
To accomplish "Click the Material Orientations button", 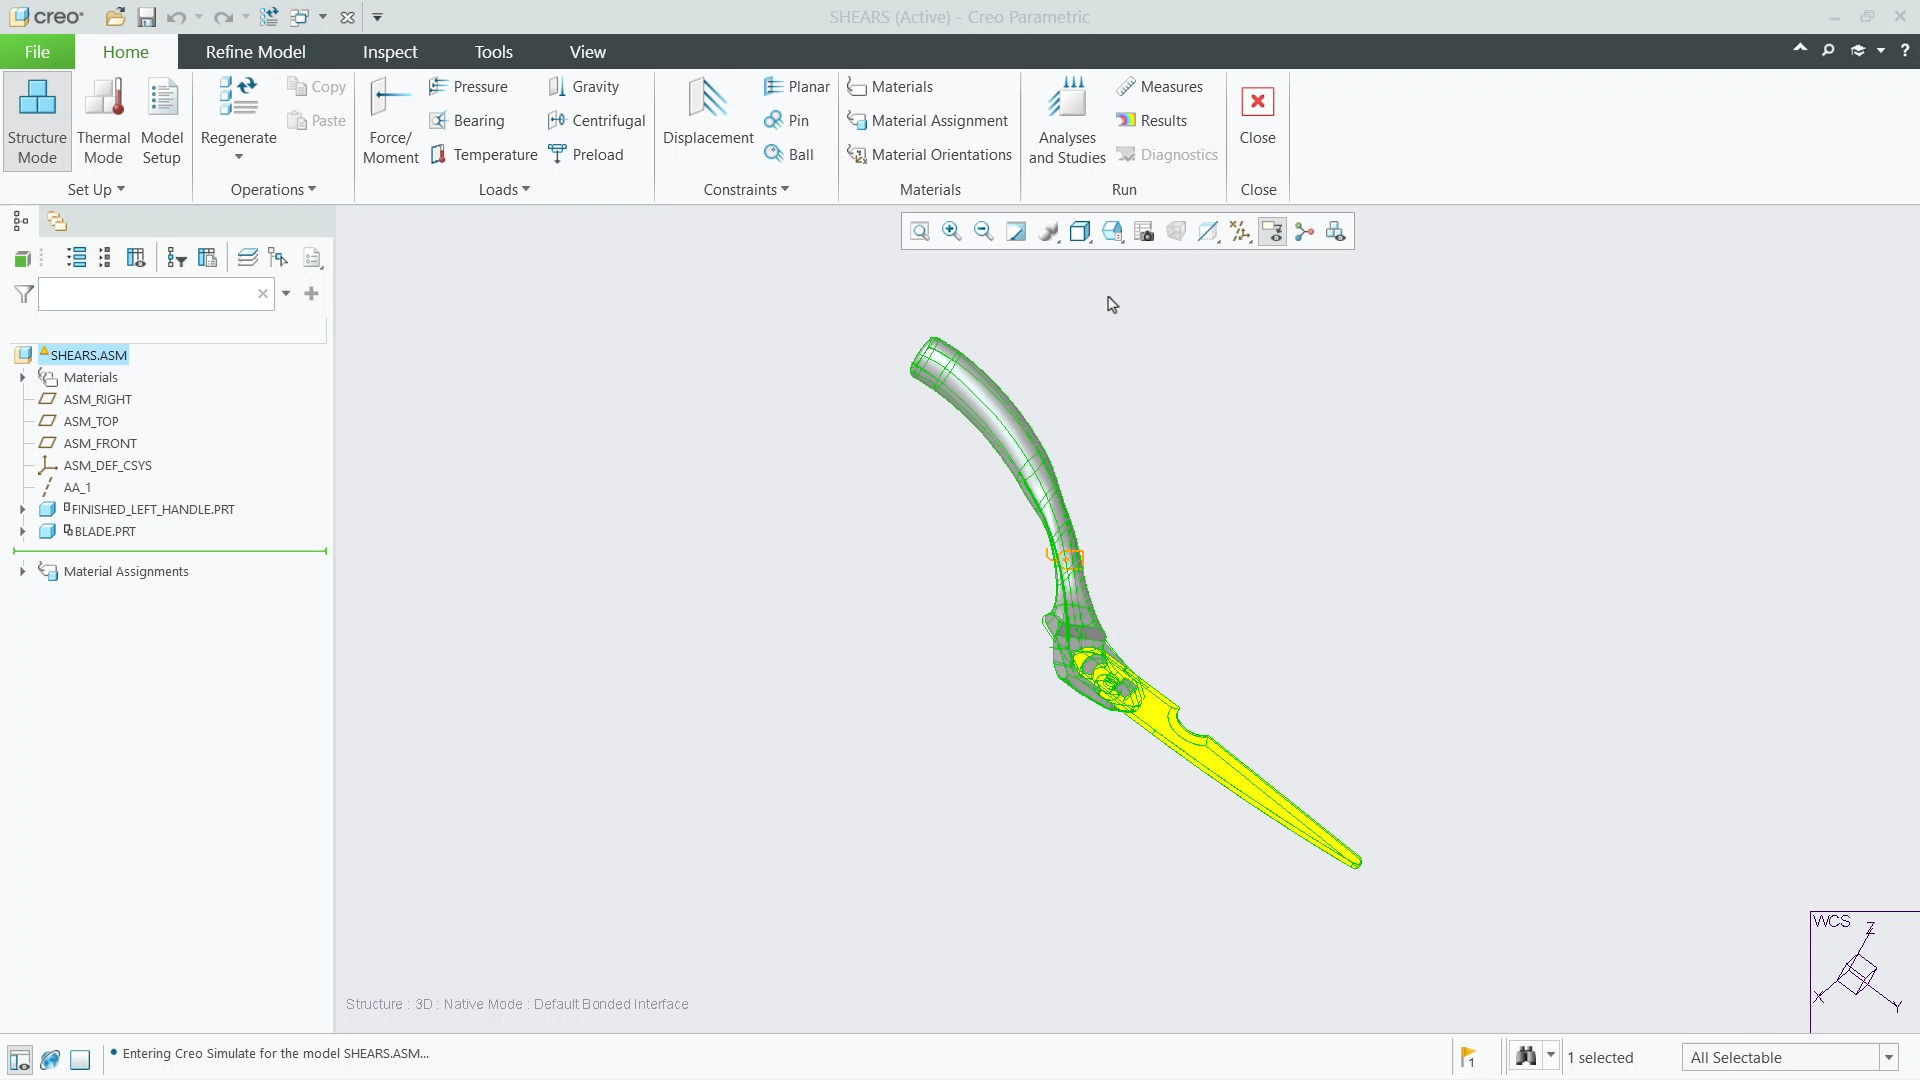I will click(929, 155).
